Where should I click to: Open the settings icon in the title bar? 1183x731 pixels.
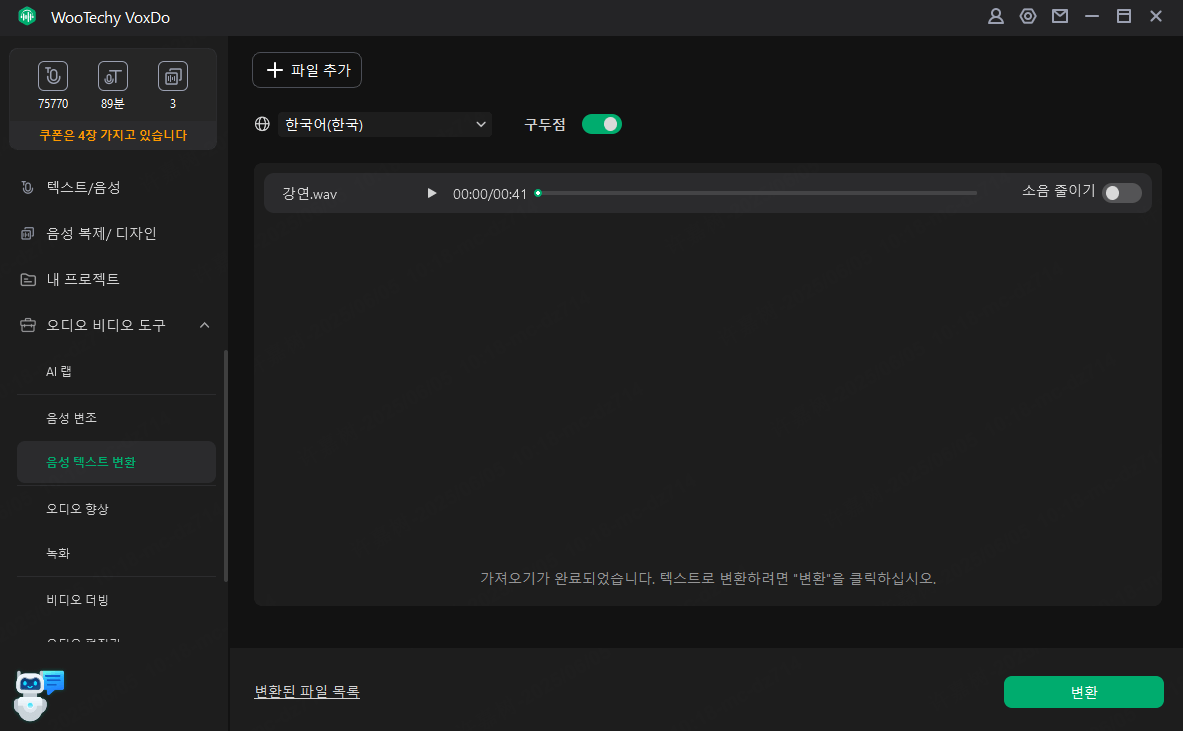[1027, 16]
